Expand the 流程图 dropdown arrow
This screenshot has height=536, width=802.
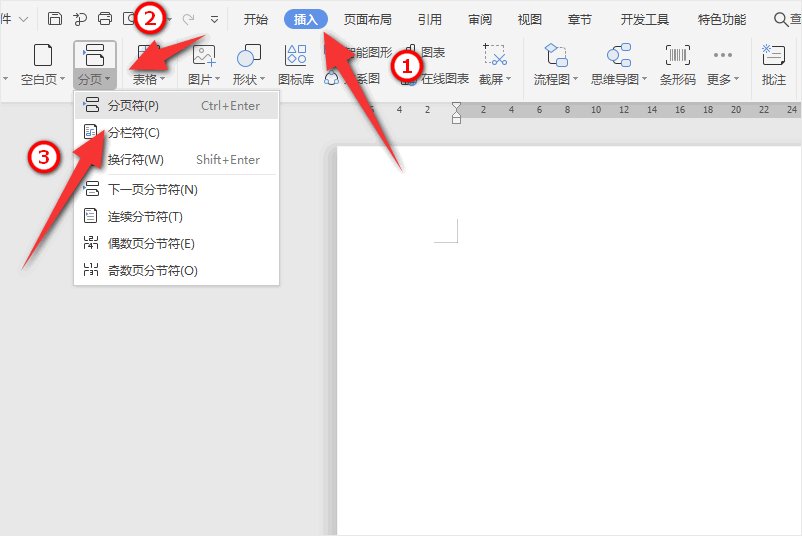pyautogui.click(x=575, y=79)
